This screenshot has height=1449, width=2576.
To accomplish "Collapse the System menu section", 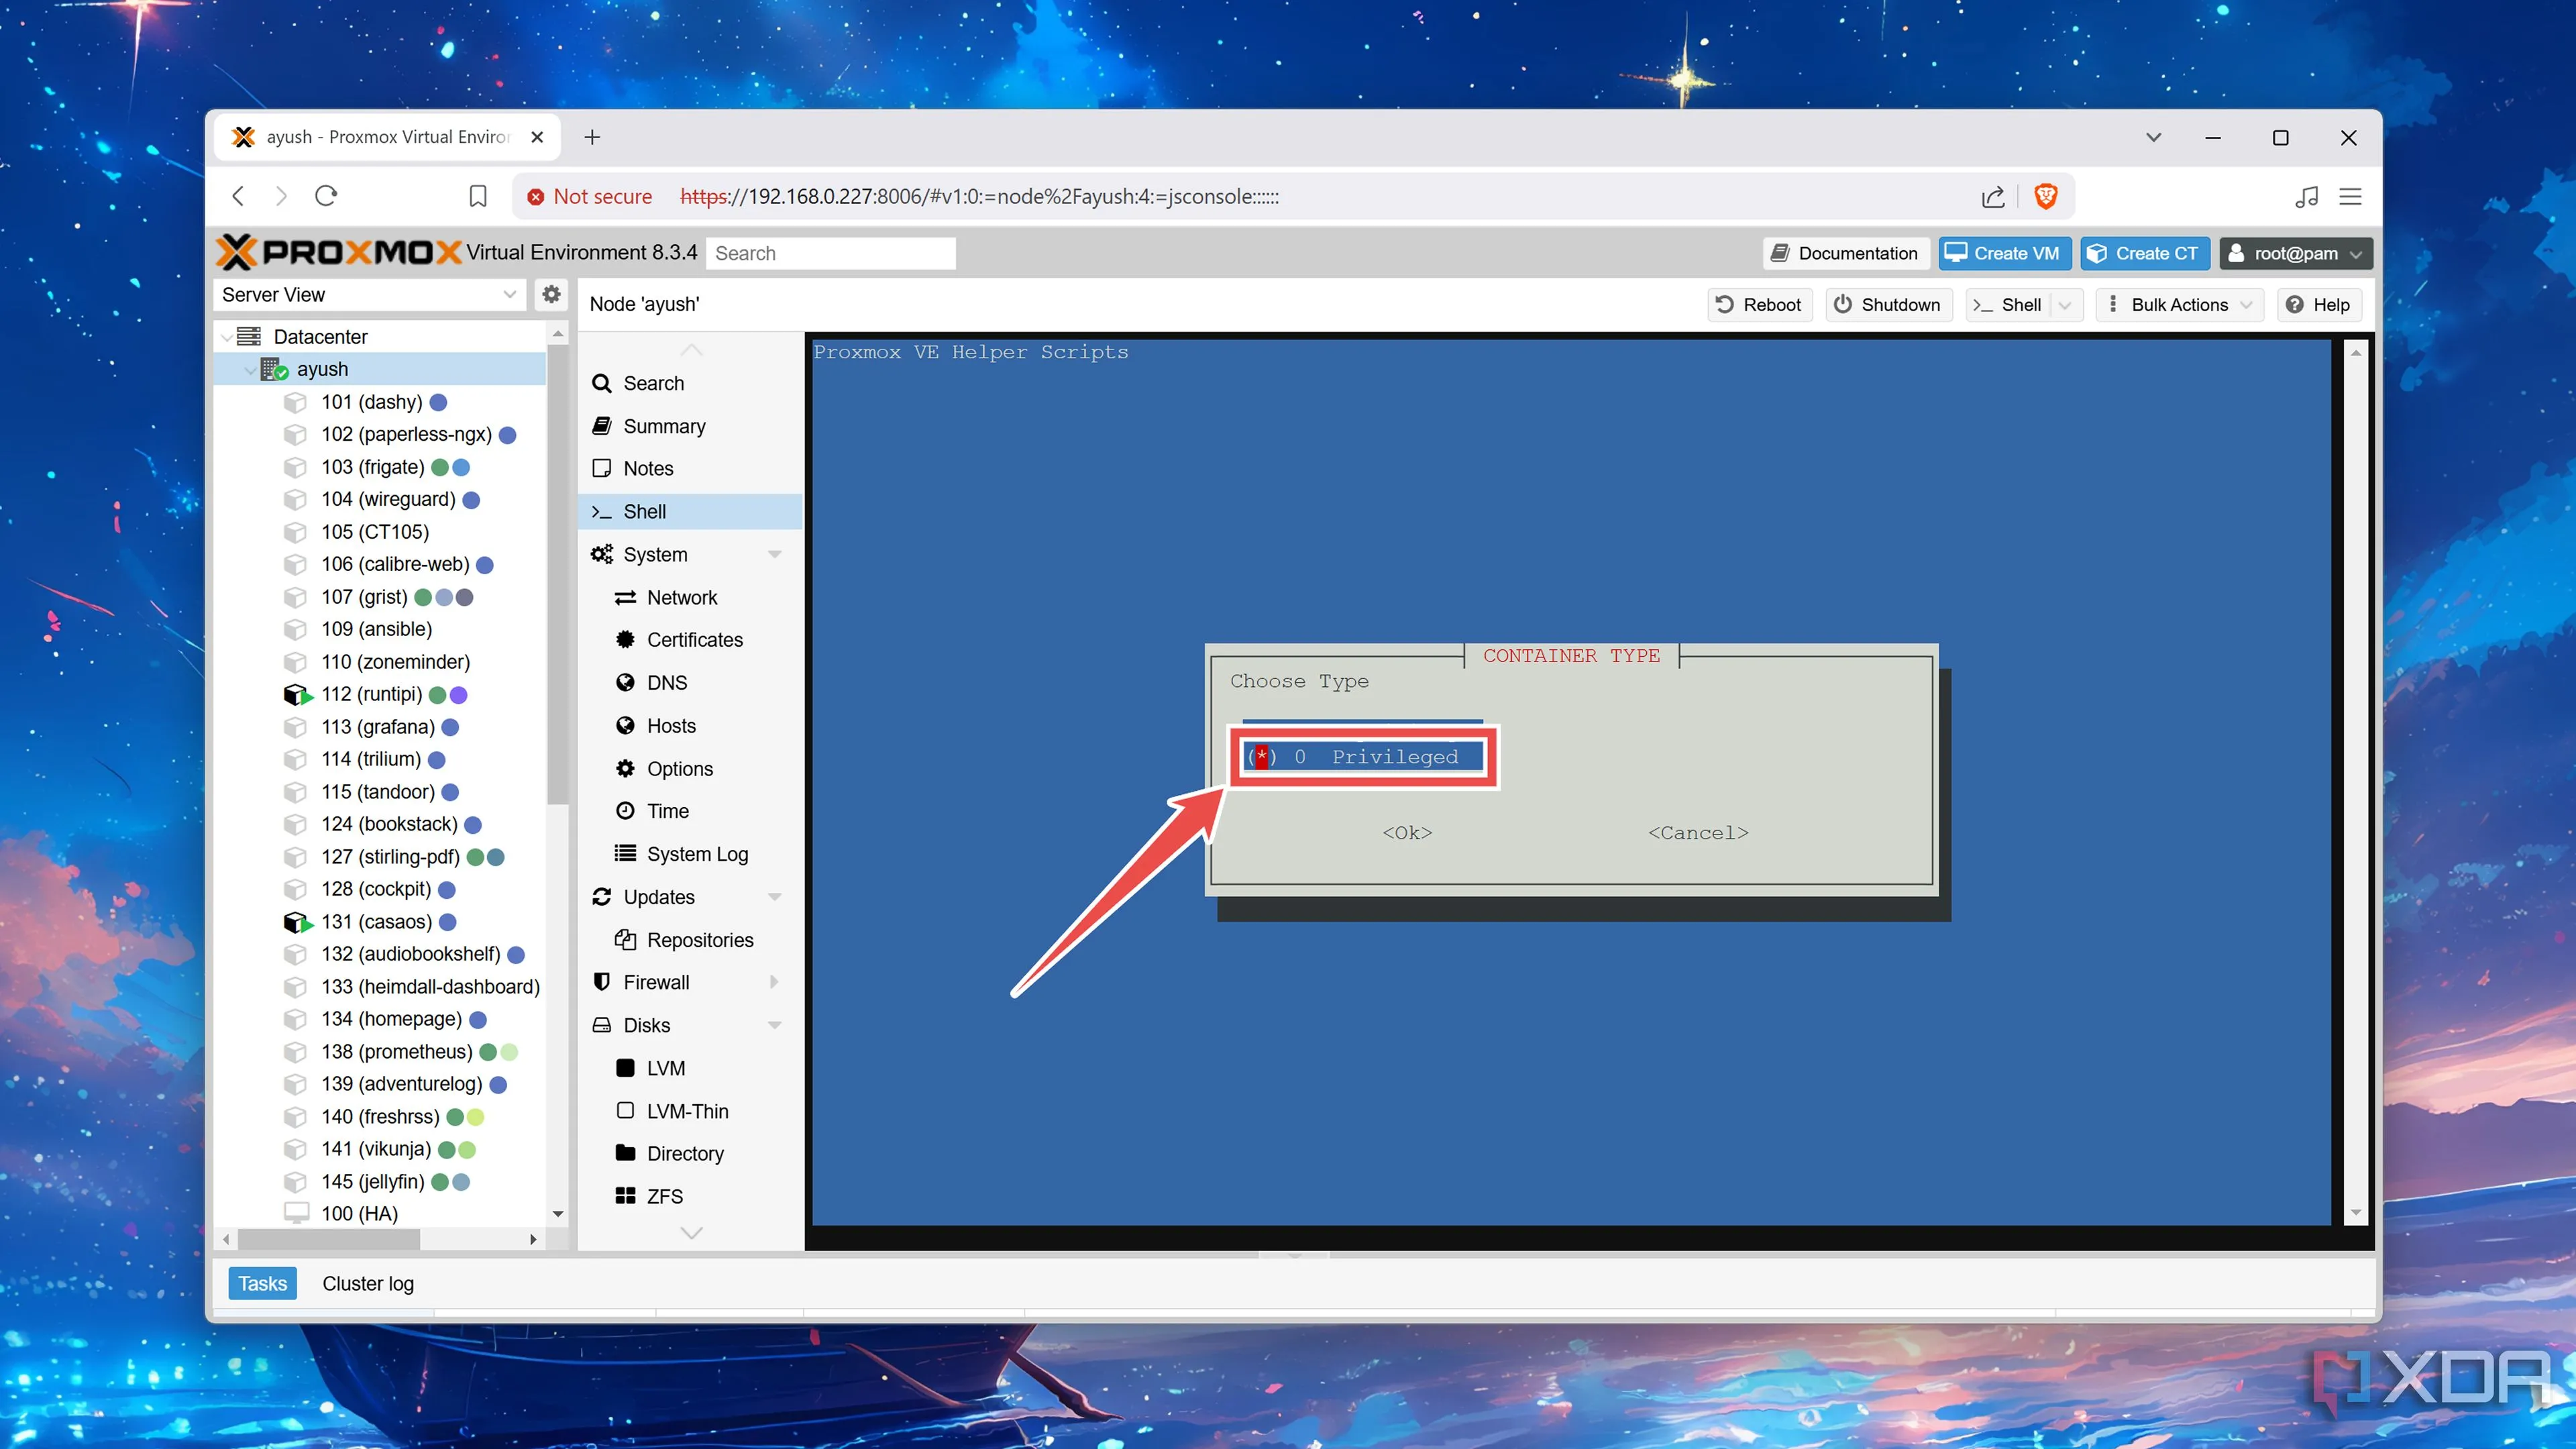I will 774,554.
